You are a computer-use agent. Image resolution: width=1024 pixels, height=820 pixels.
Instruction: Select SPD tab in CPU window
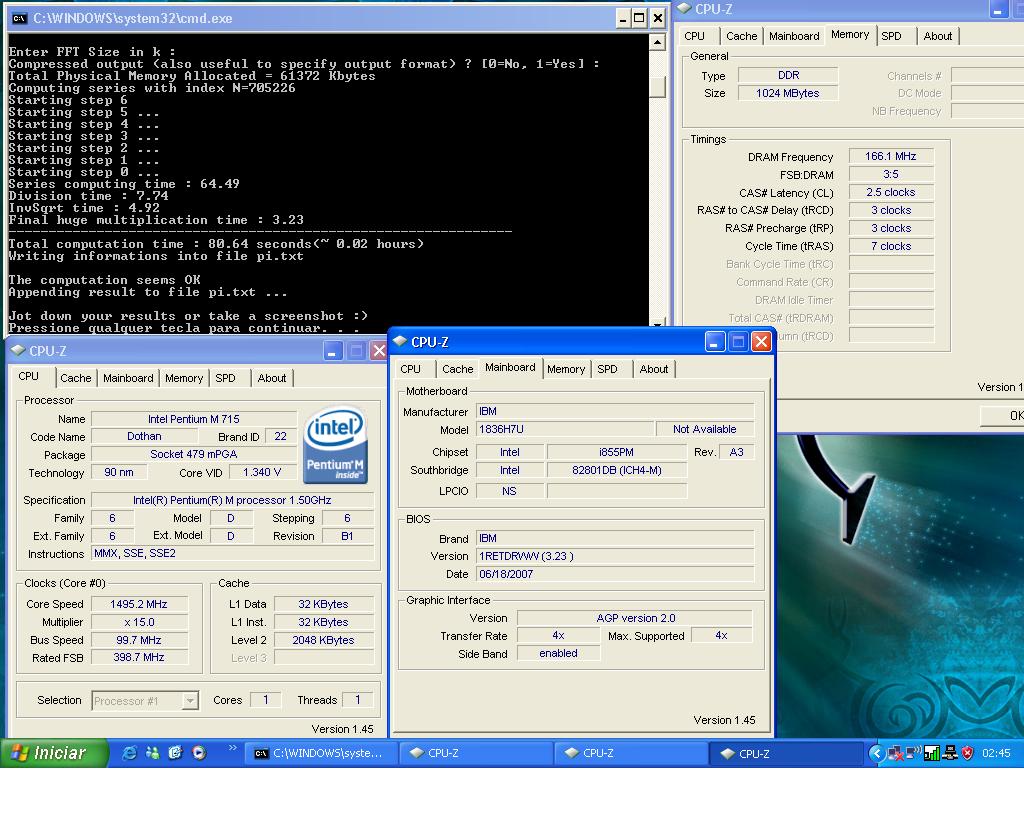point(225,378)
